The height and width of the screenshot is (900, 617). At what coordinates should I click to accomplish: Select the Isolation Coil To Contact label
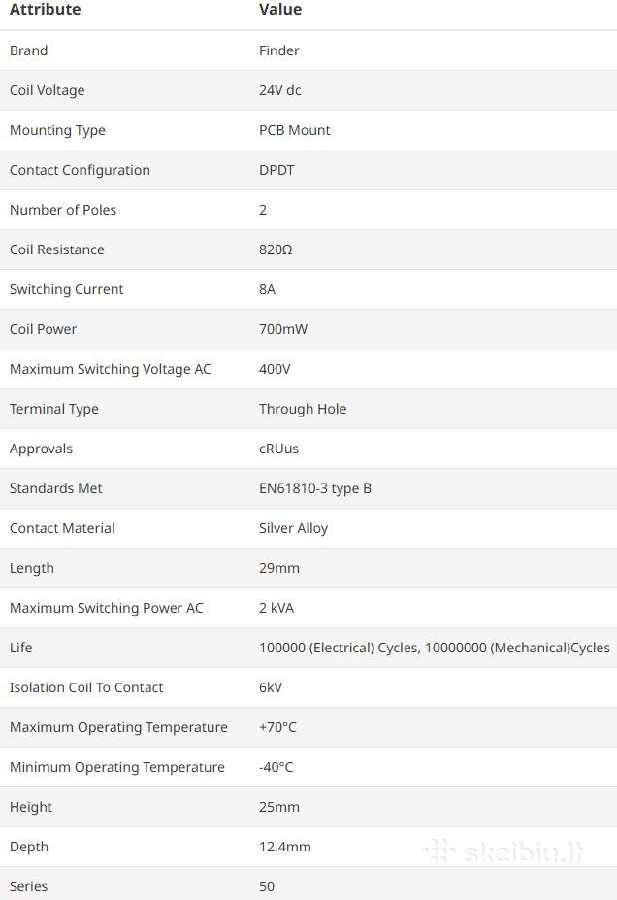point(87,688)
